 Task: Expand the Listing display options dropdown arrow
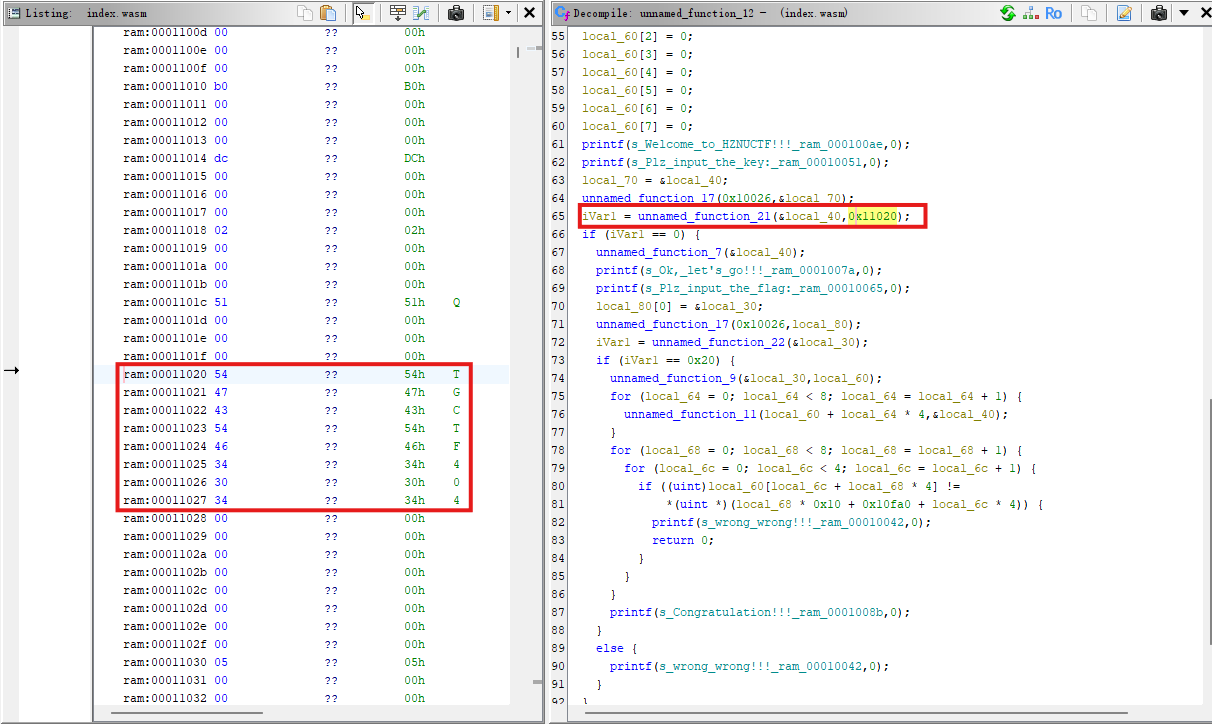point(508,13)
